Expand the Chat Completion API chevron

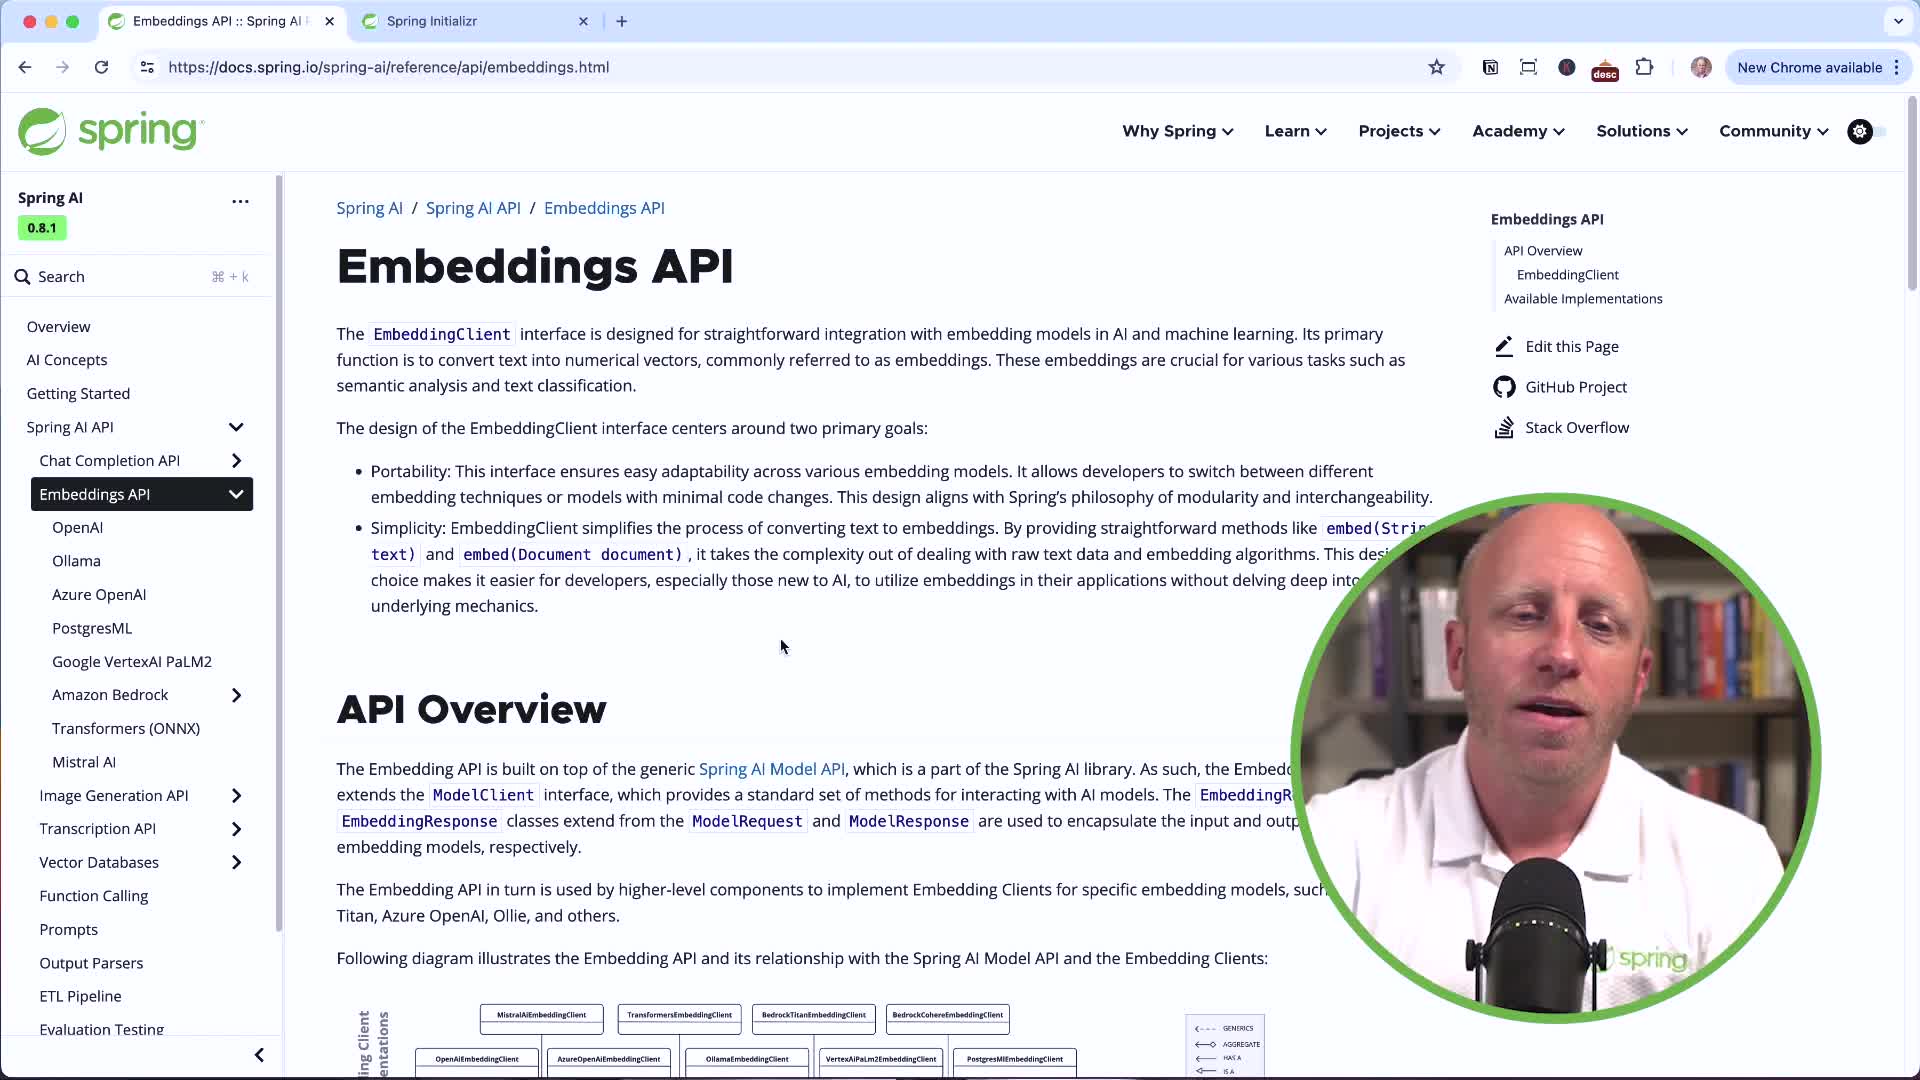pos(236,461)
